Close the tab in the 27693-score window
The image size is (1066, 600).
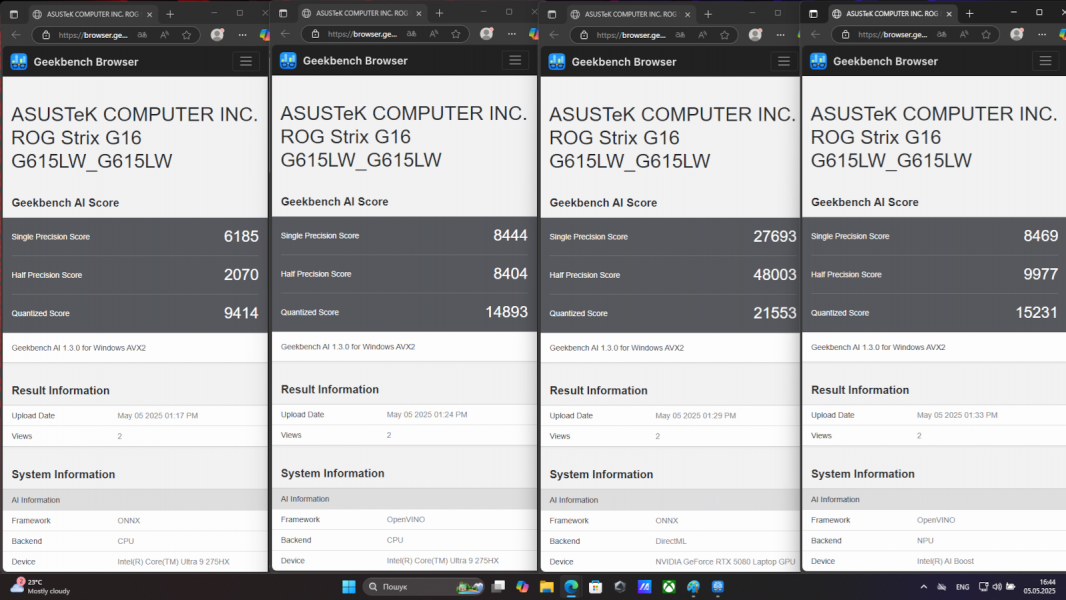687,14
